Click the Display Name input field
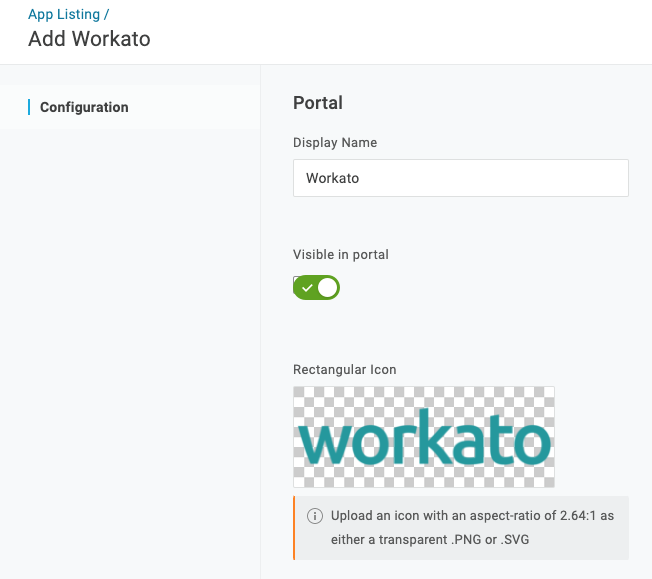The height and width of the screenshot is (579, 652). [461, 178]
